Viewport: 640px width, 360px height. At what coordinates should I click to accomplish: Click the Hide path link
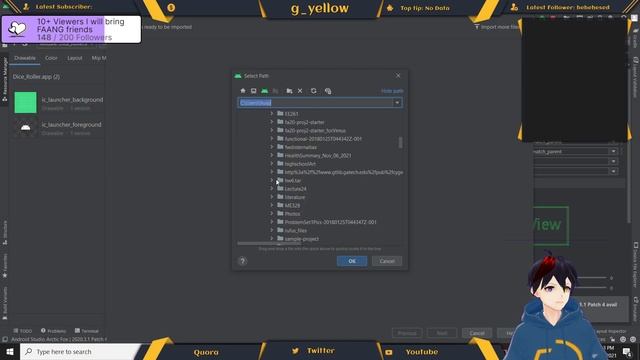392,91
